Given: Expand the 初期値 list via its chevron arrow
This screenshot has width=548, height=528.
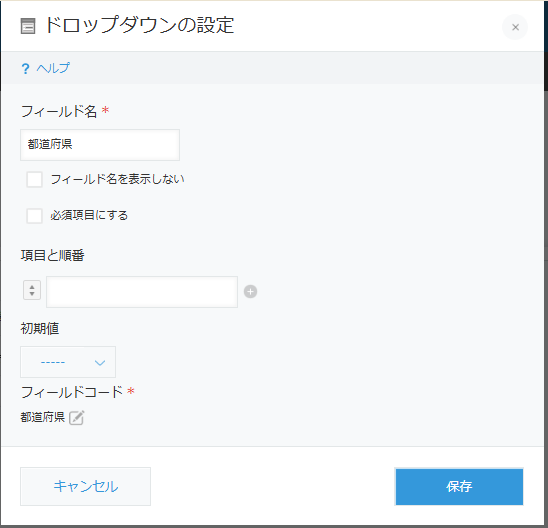Looking at the screenshot, I should tap(100, 363).
